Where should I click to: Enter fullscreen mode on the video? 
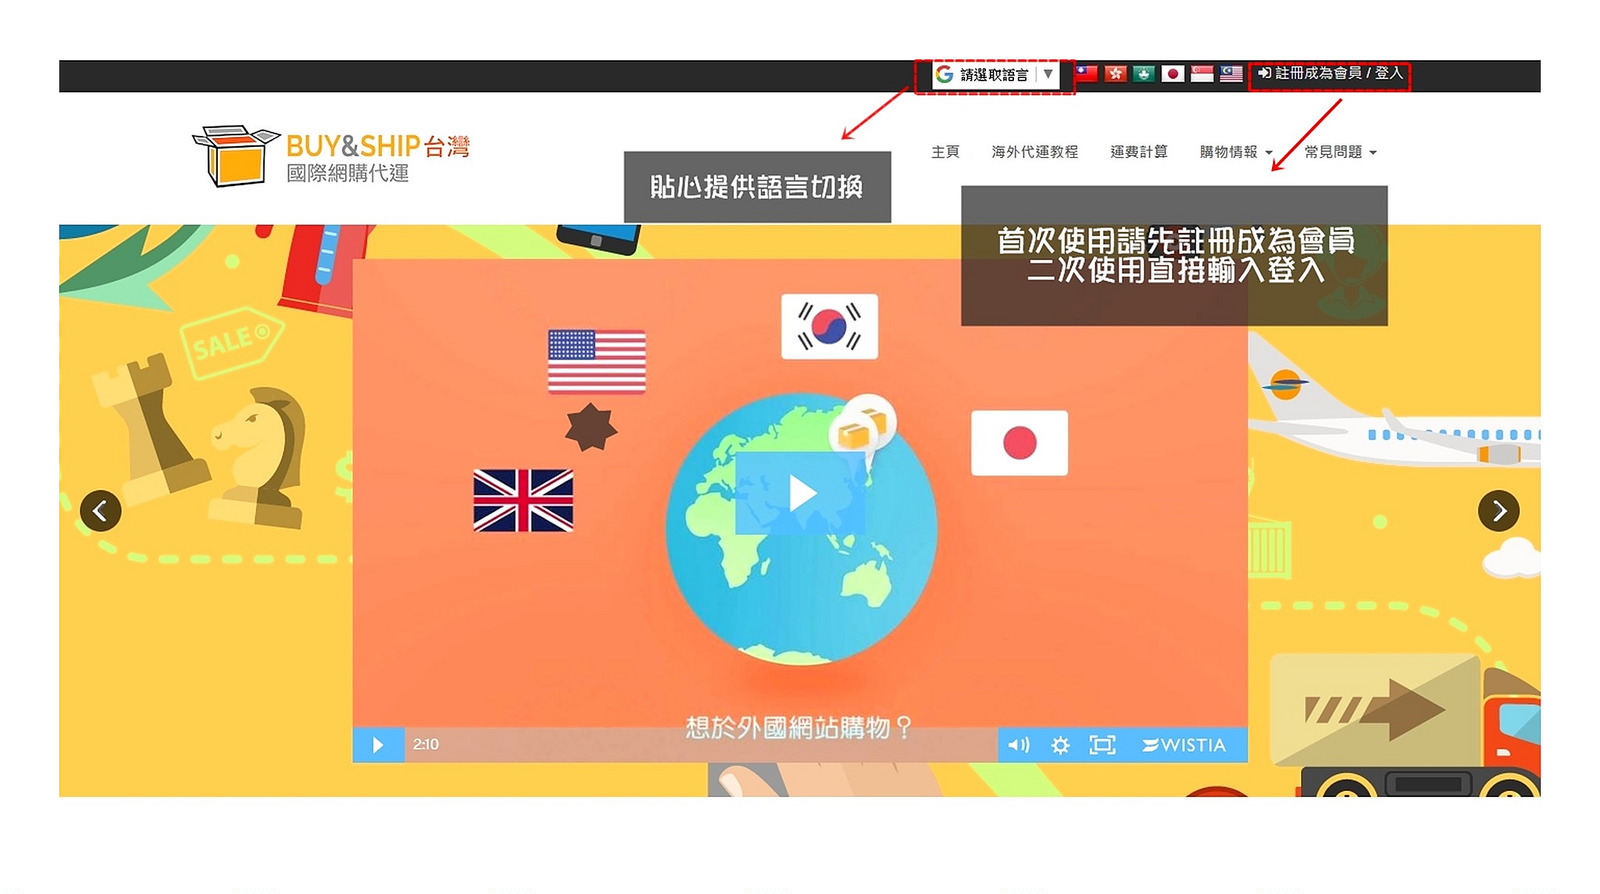tap(1102, 745)
